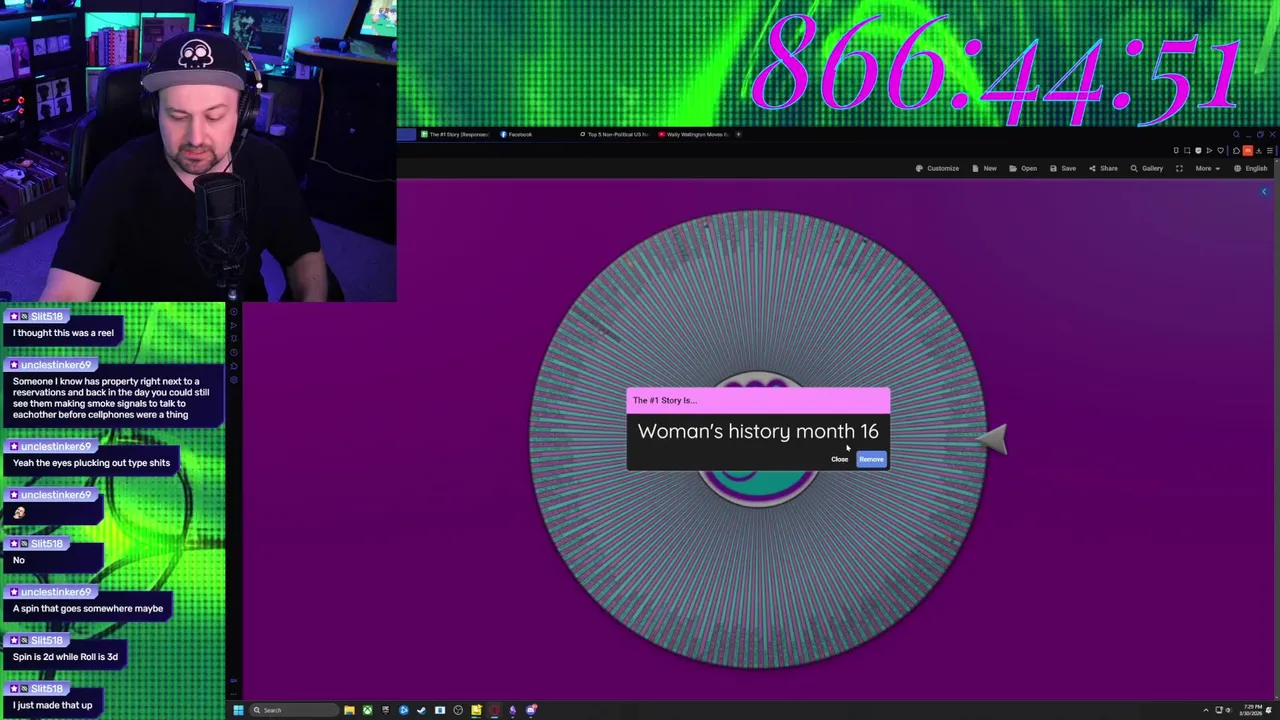This screenshot has width=1280, height=720.
Task: Open the Customize wheel settings
Action: point(937,168)
